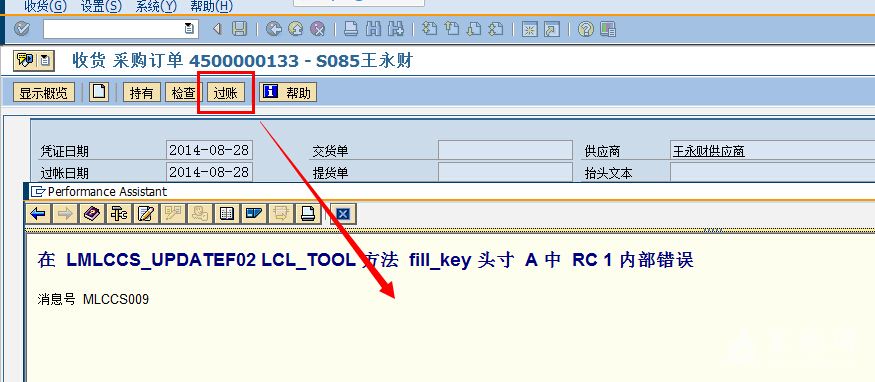Click the message number MLCCS009 text
The width and height of the screenshot is (875, 382).
click(116, 299)
